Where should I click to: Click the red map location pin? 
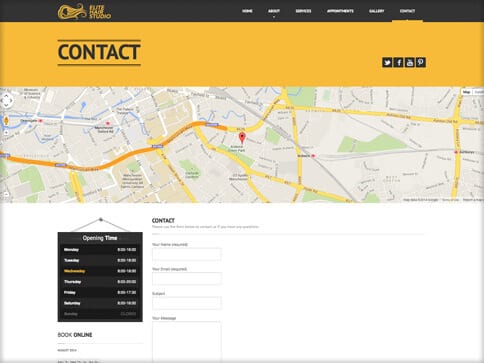[242, 138]
